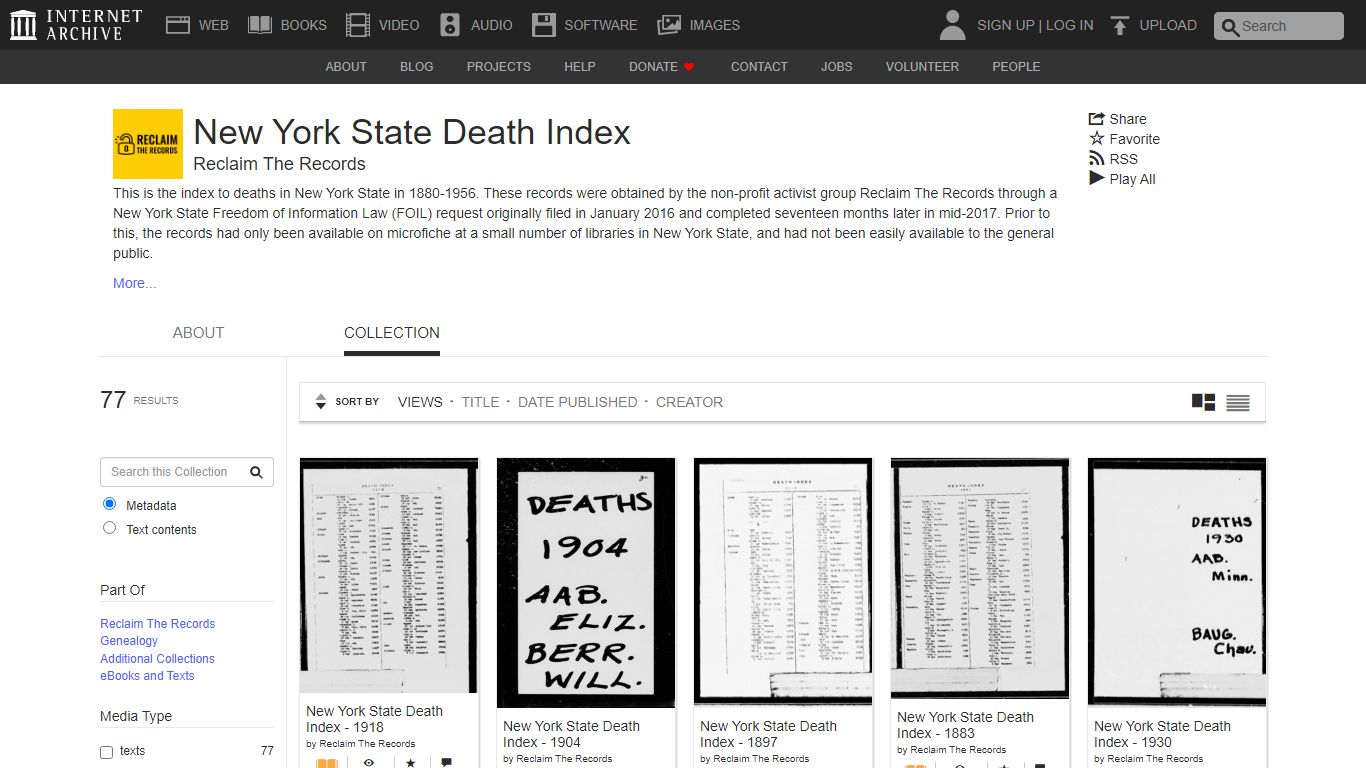This screenshot has width=1366, height=768.
Task: Click the Reclaim The Records logo
Action: coord(148,144)
